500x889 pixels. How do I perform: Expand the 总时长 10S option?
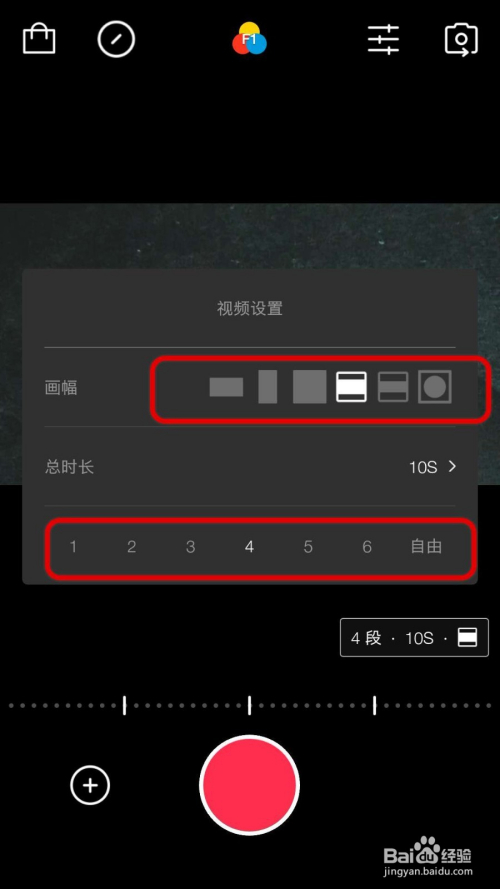(x=250, y=467)
